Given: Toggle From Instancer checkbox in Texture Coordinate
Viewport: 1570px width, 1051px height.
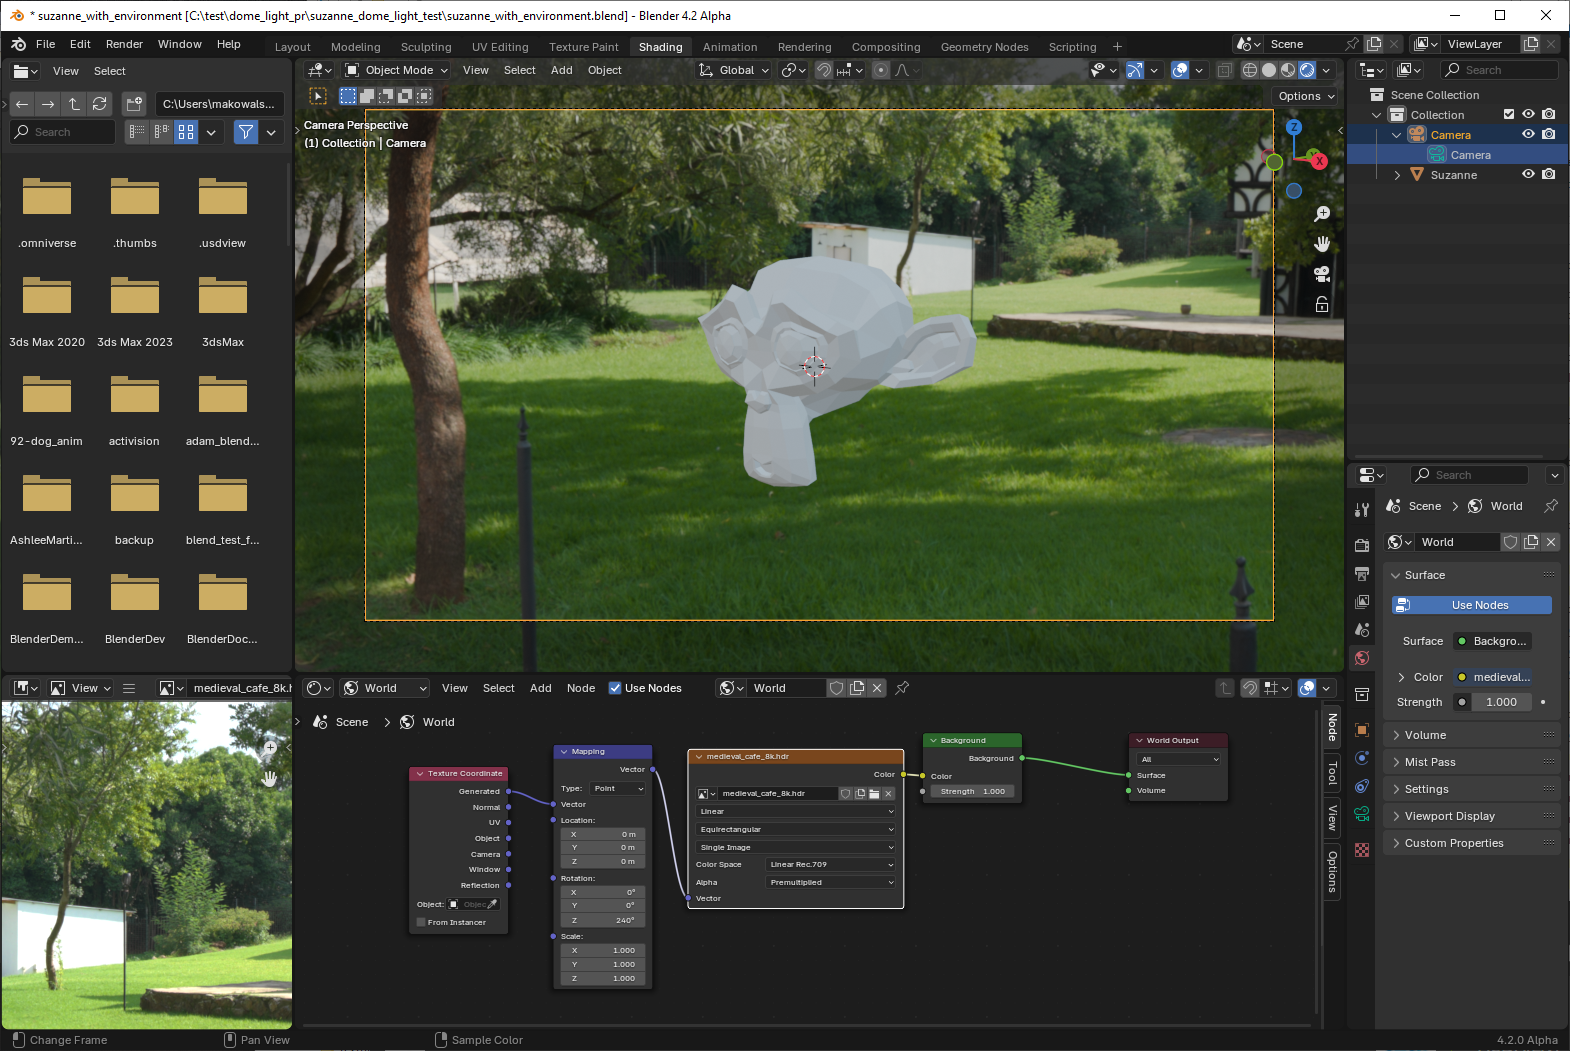Looking at the screenshot, I should click(x=421, y=922).
